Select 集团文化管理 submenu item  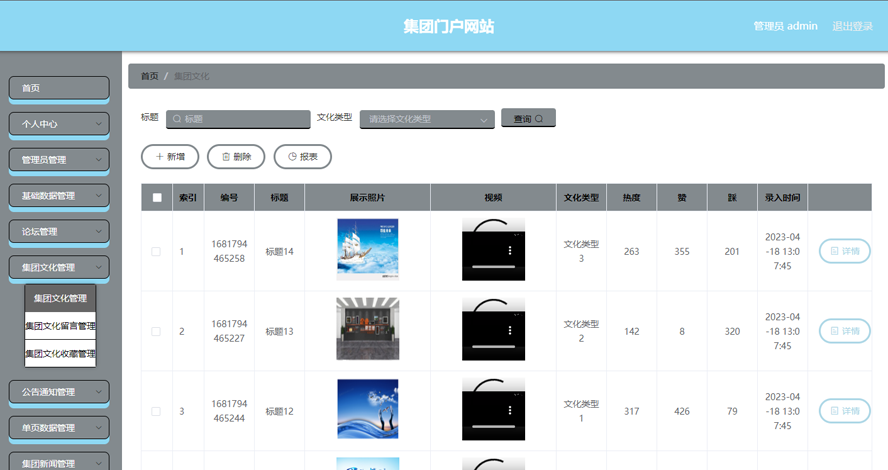click(60, 298)
